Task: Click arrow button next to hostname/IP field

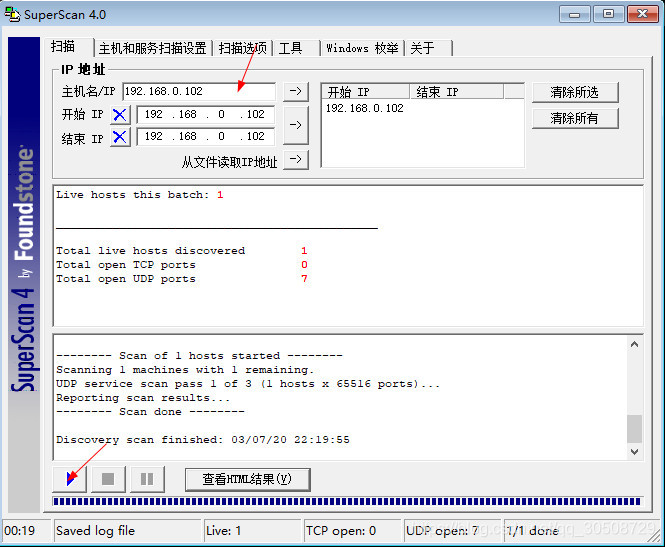Action: pyautogui.click(x=296, y=91)
